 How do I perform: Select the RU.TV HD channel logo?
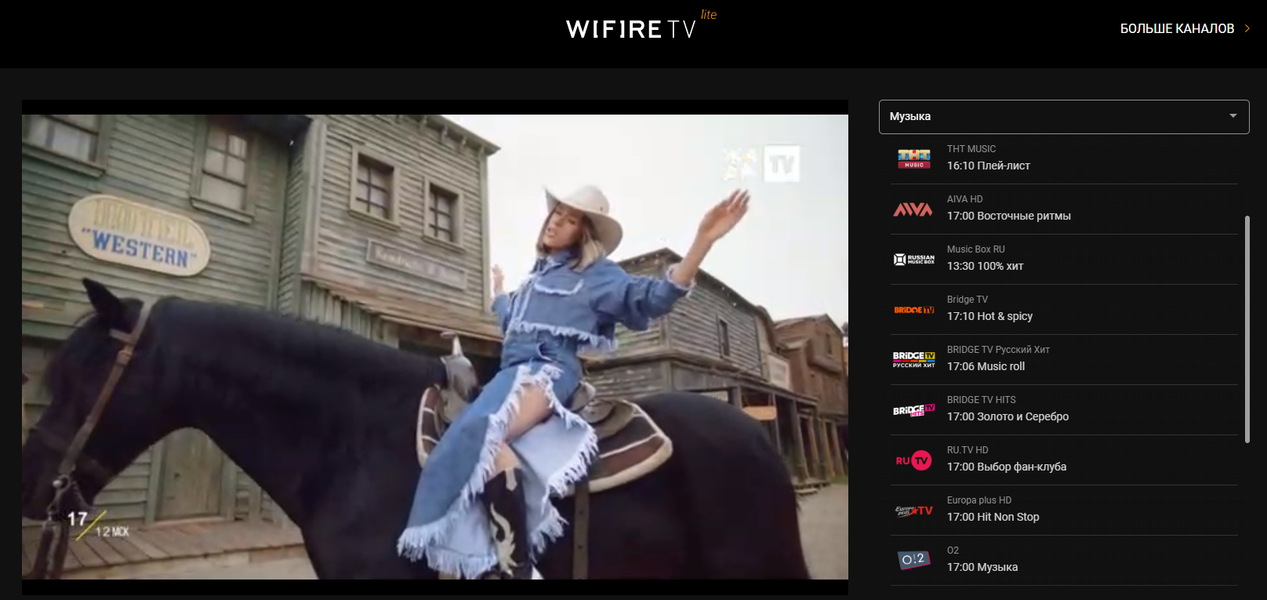(x=913, y=460)
